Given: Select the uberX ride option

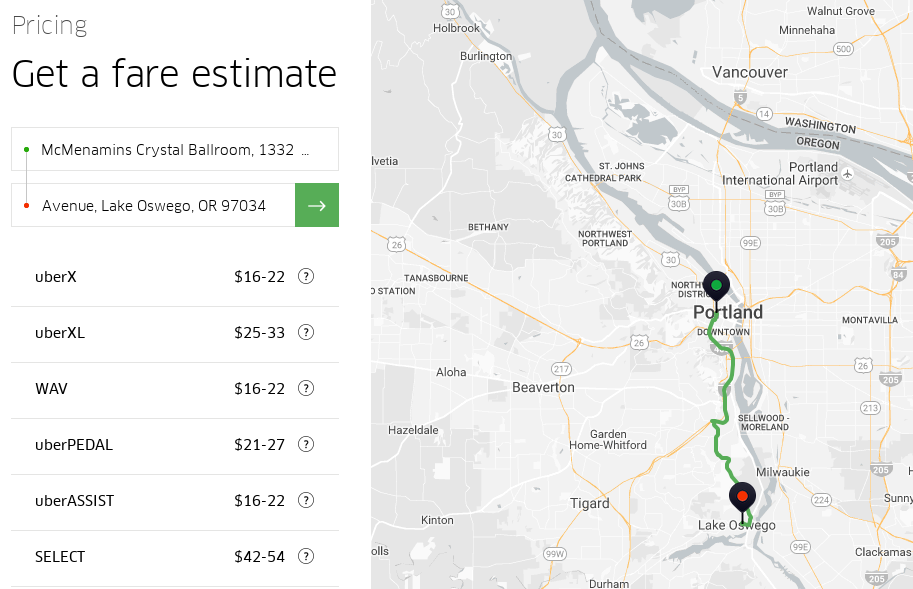Looking at the screenshot, I should pos(56,276).
